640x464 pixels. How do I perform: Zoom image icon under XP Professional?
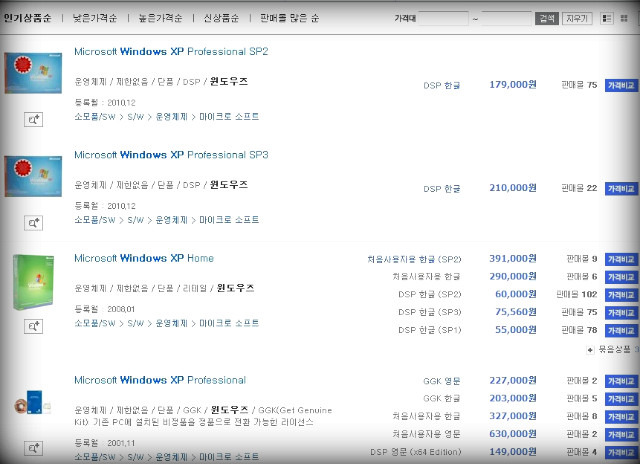point(33,448)
